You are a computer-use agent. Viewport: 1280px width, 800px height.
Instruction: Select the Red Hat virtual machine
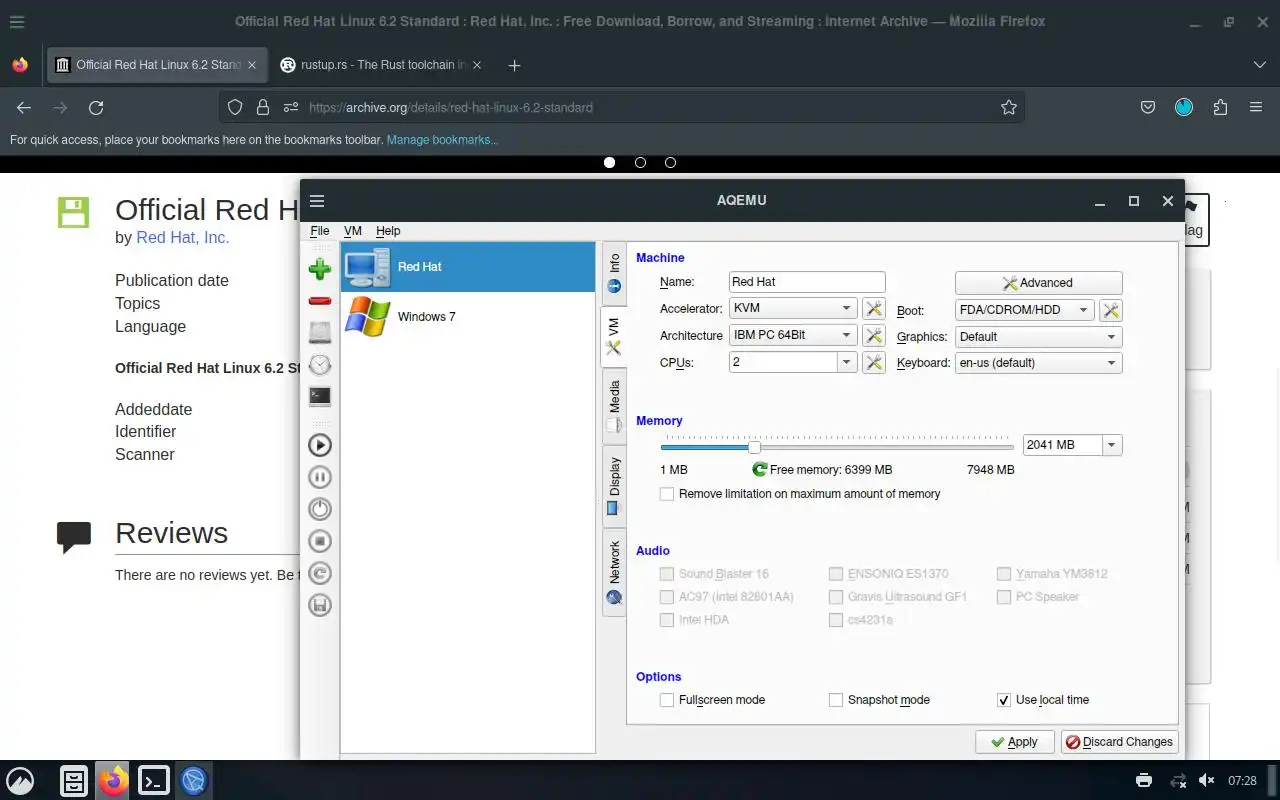coord(468,267)
